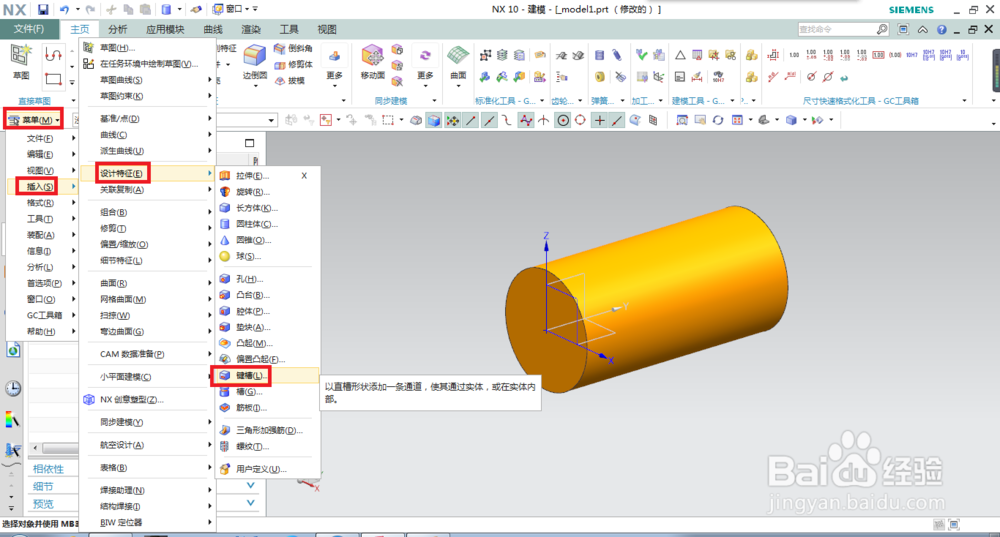Click the Fit view icon in toolbar
The image size is (1000, 537).
(x=682, y=120)
